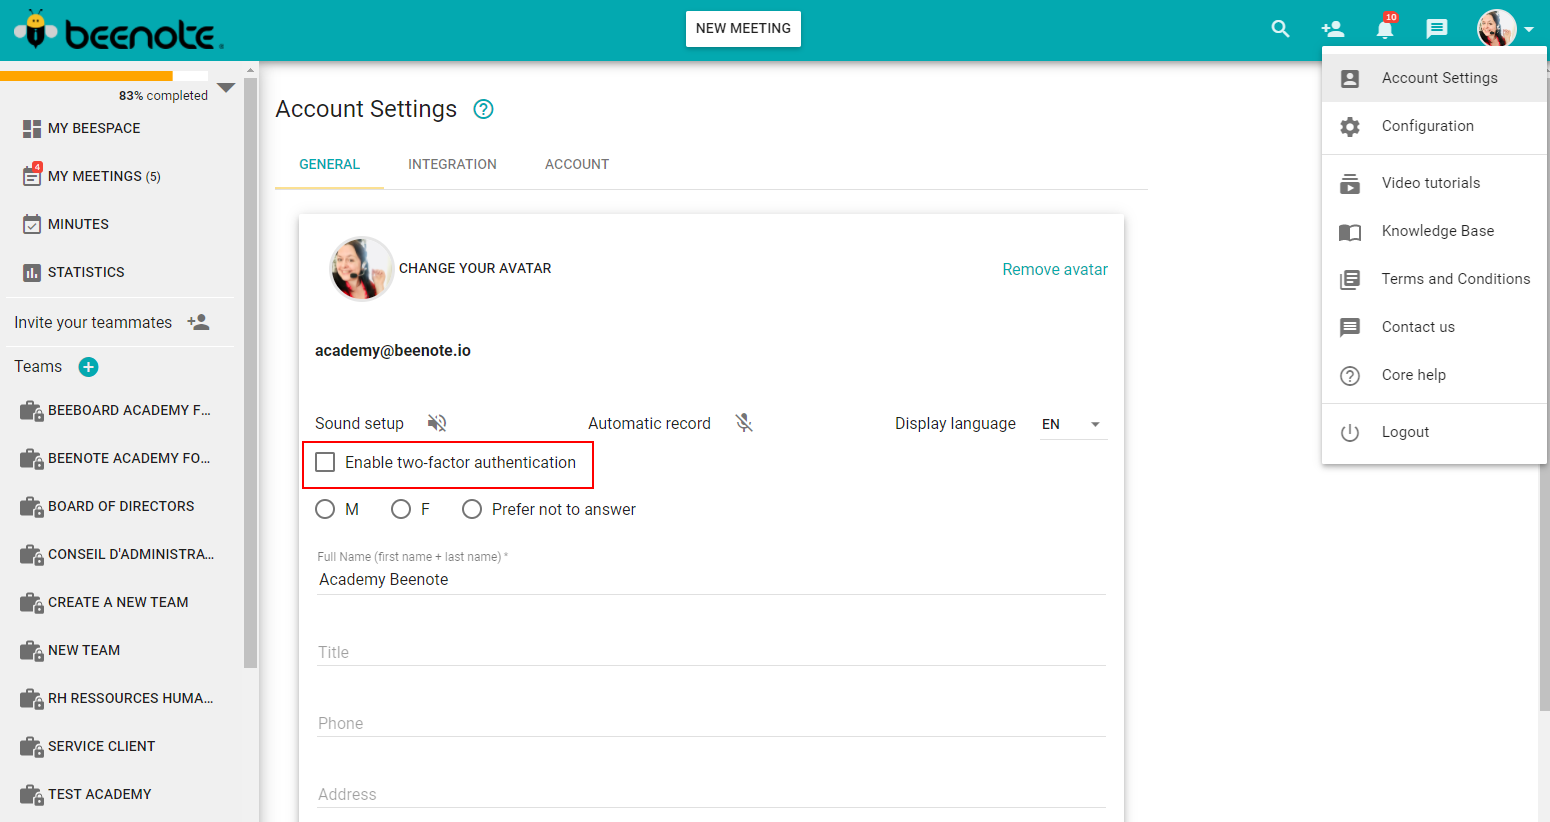Switch to the Account tab
Viewport: 1550px width, 822px height.
(577, 164)
